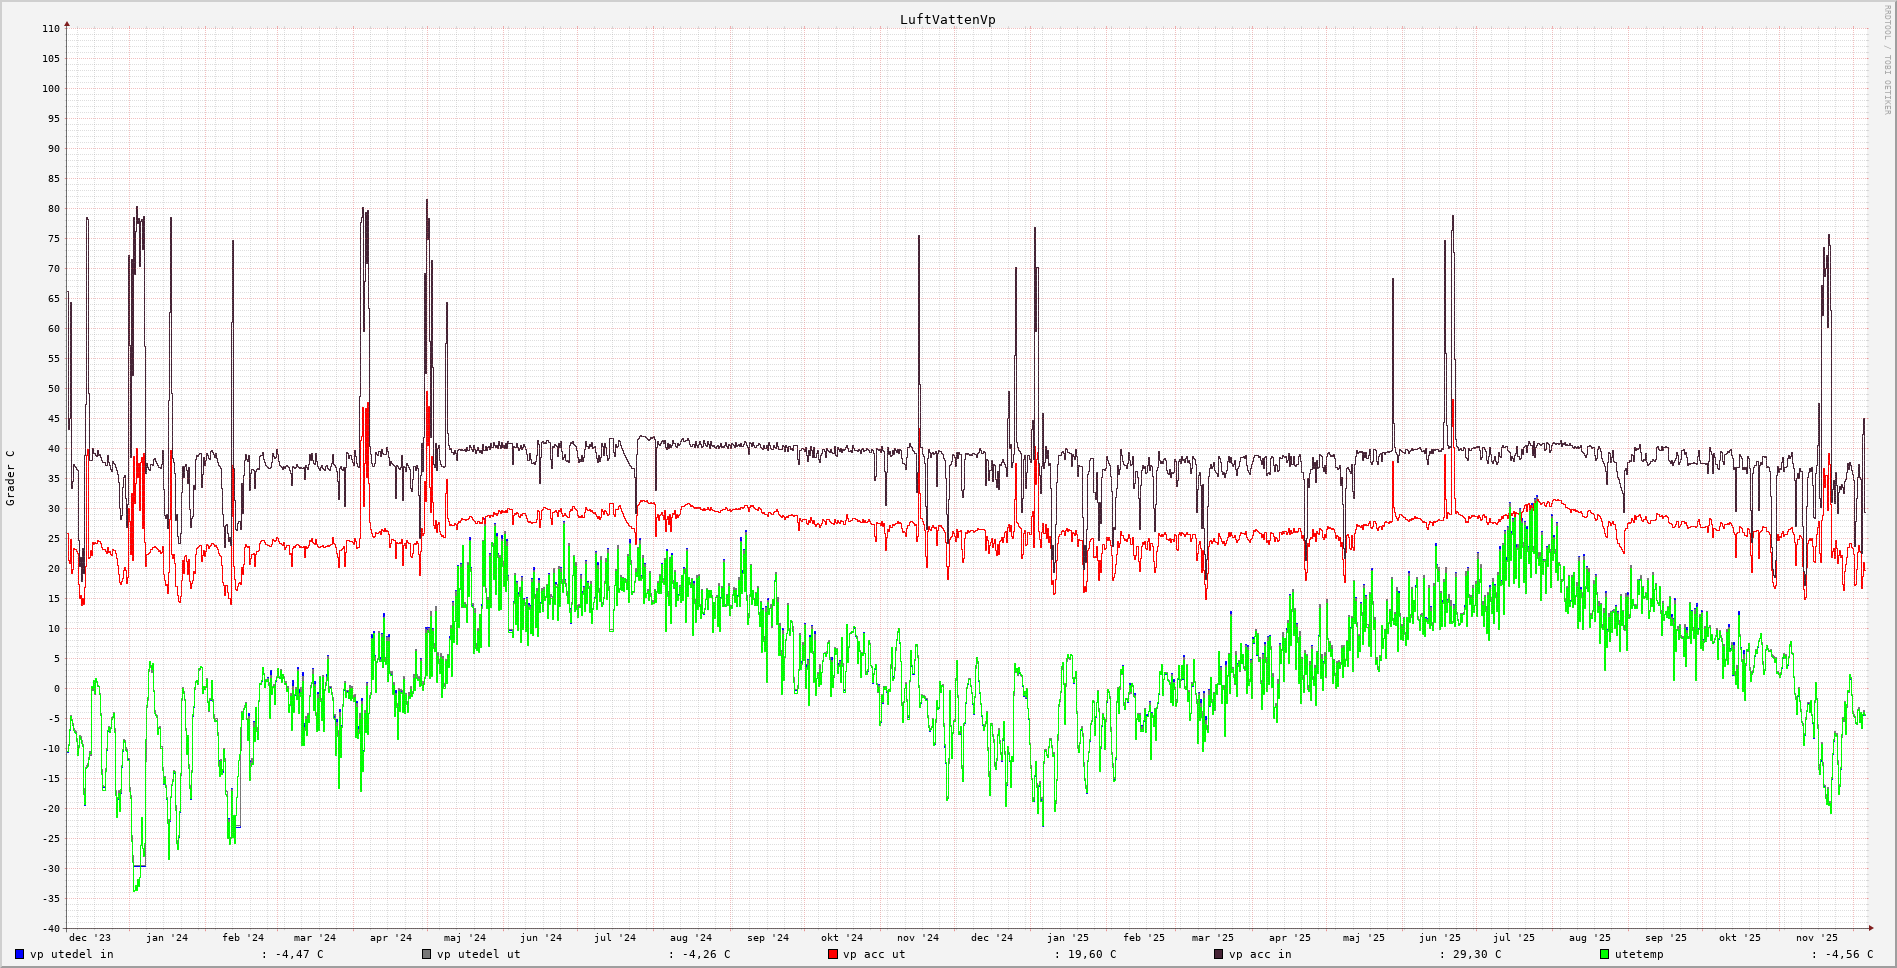Click the utetemp legend text

coord(1639,954)
